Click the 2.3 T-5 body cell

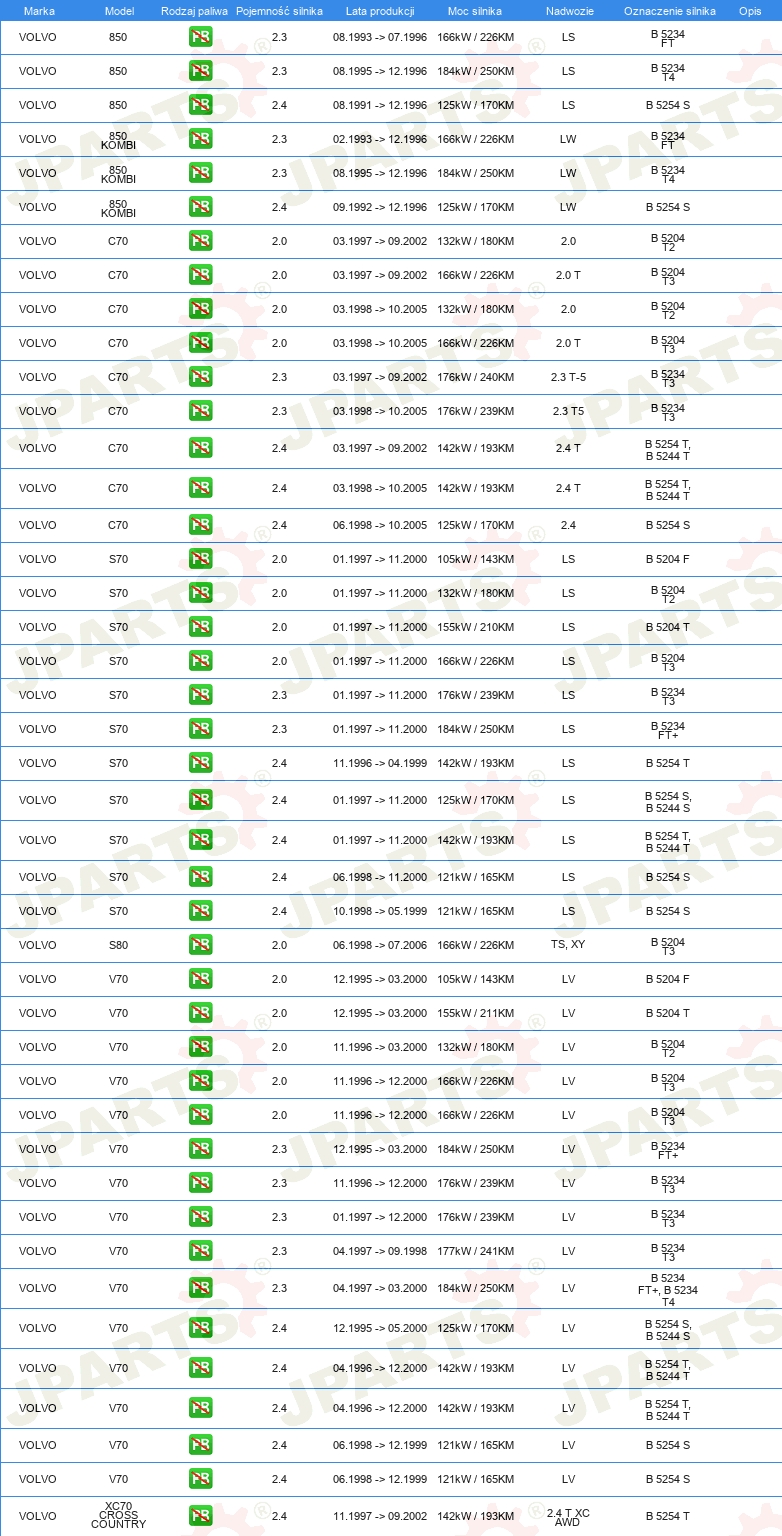point(568,378)
